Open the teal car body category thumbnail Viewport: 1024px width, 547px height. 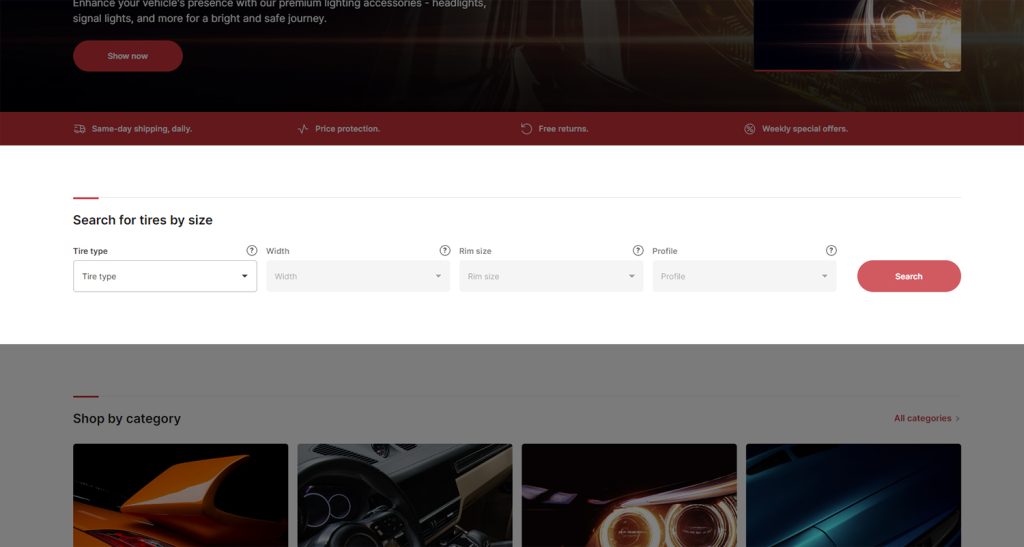coord(853,496)
